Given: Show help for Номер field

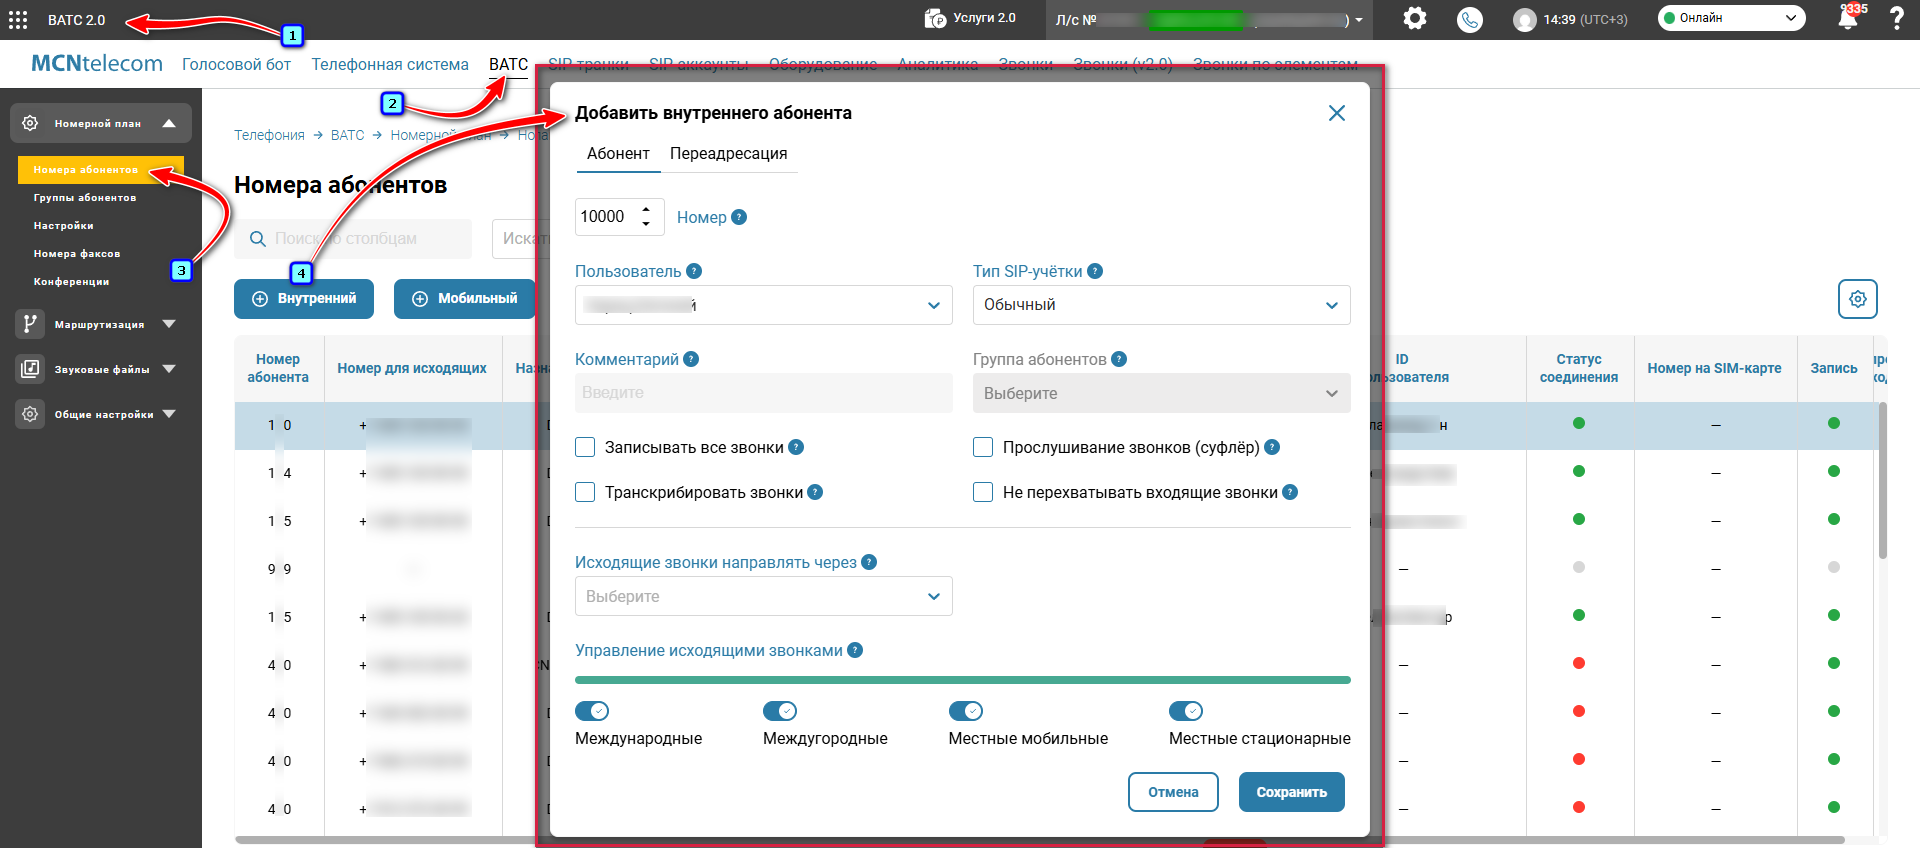Looking at the screenshot, I should (739, 217).
